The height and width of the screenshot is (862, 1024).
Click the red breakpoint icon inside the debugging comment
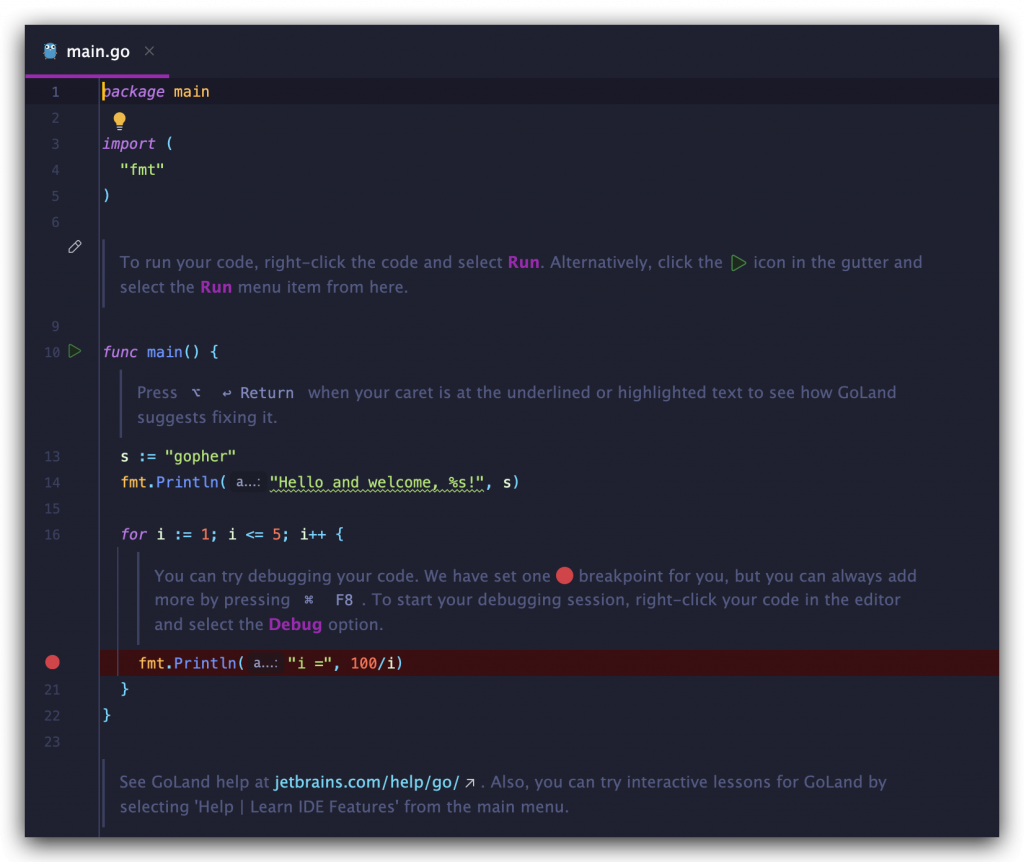tap(564, 575)
